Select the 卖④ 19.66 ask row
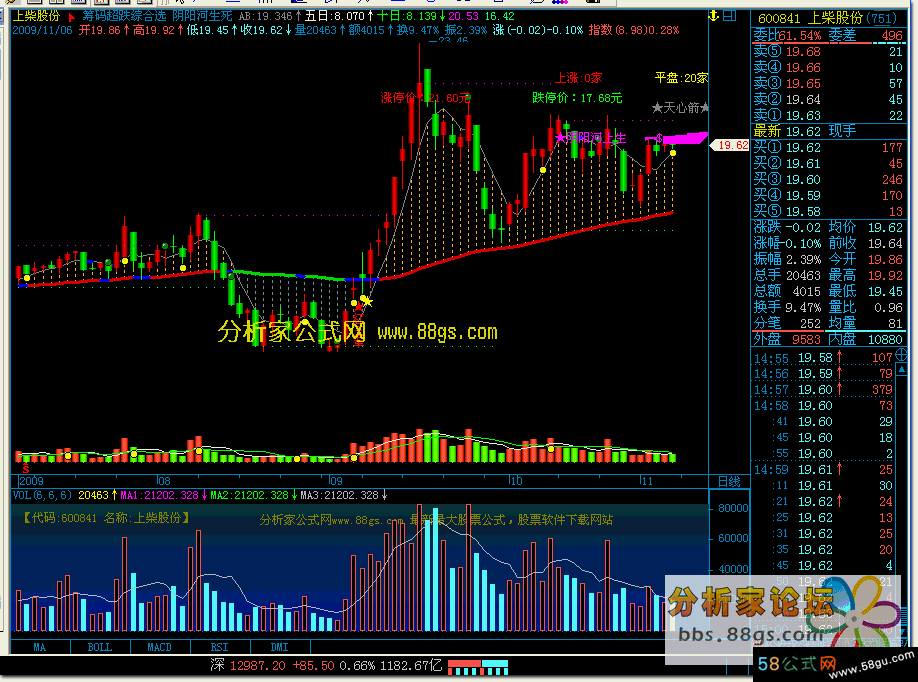918x682 pixels. point(828,67)
